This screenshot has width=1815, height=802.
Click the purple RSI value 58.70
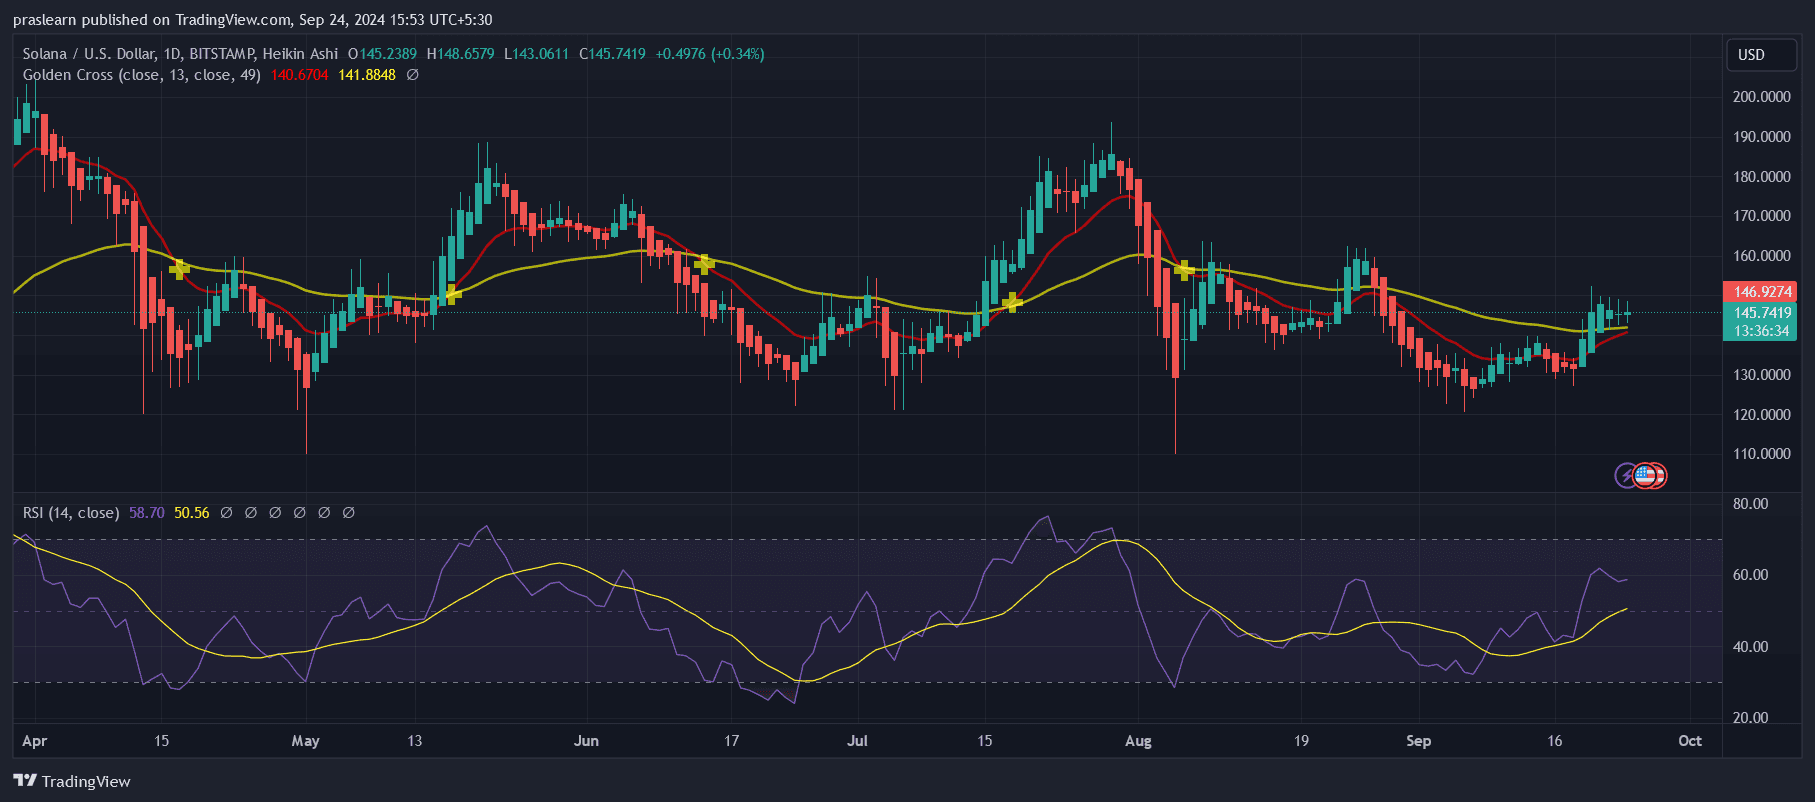[x=146, y=513]
